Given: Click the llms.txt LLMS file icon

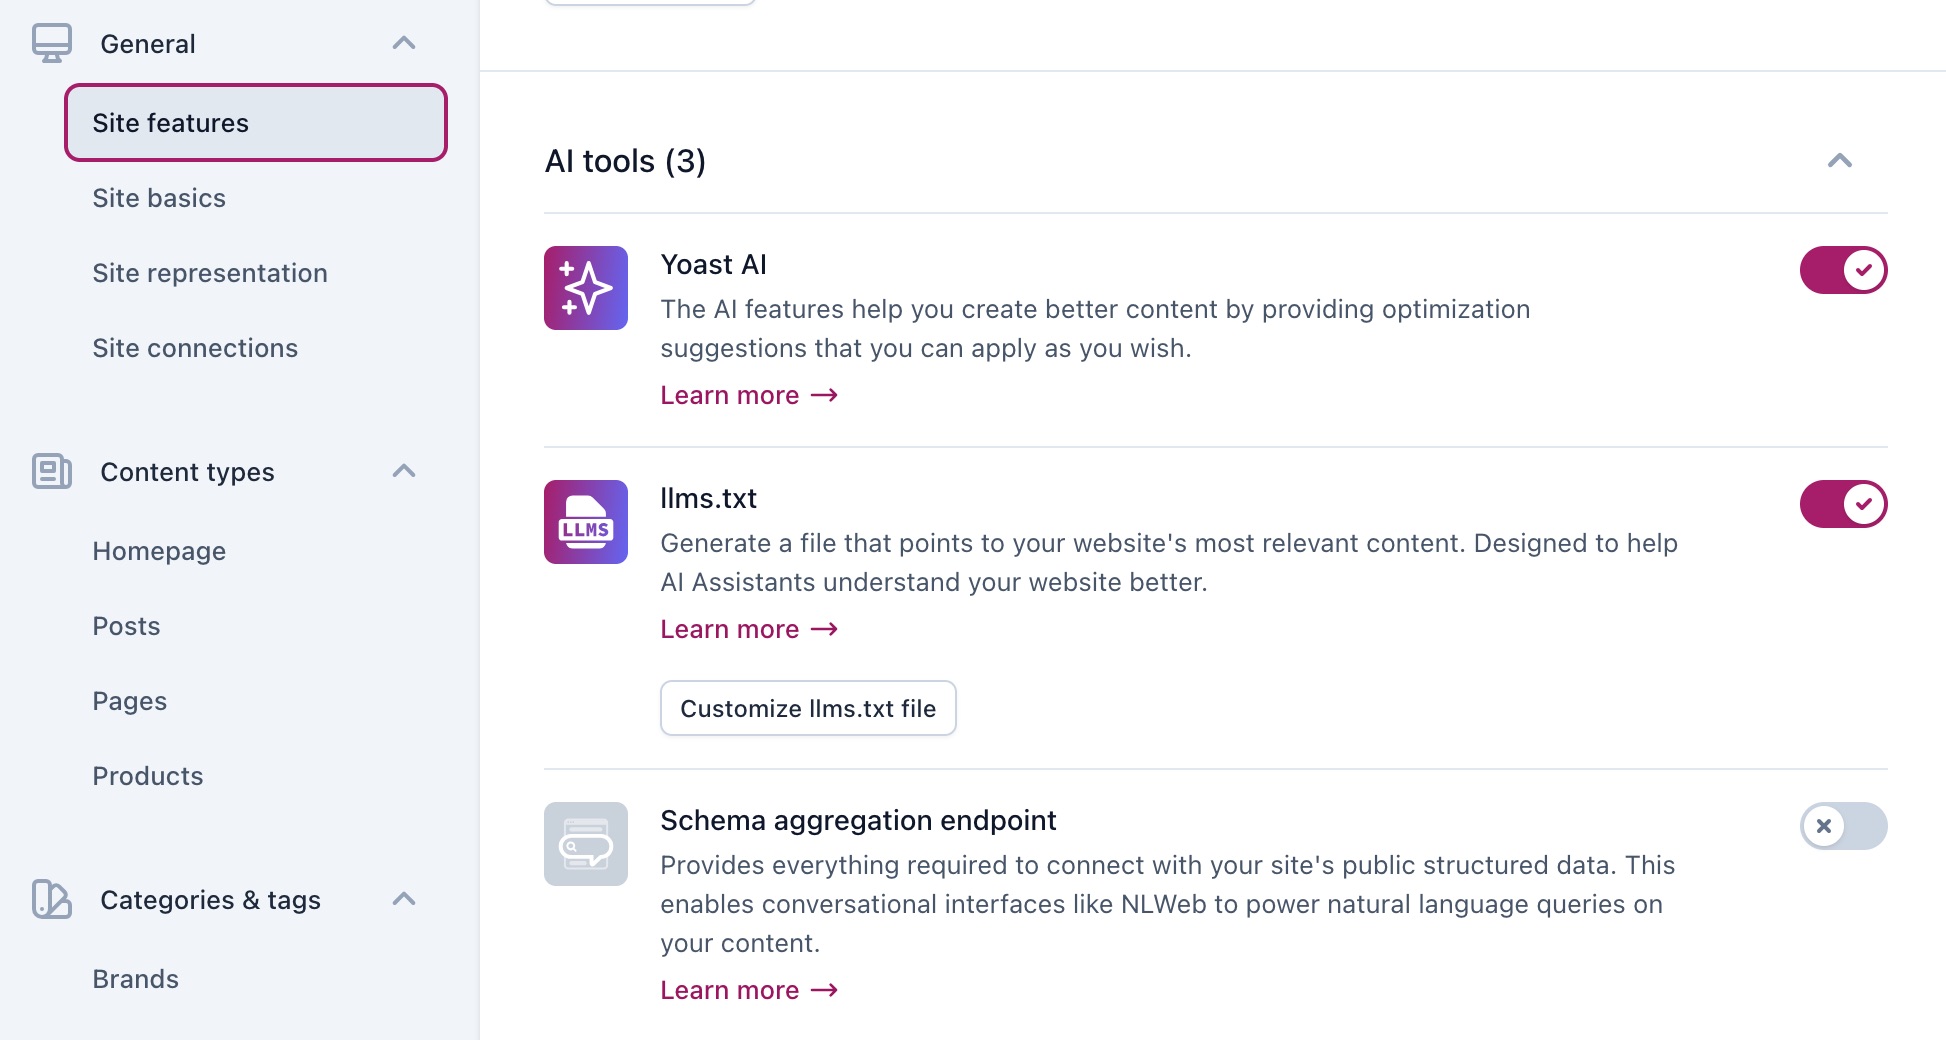Looking at the screenshot, I should point(585,522).
